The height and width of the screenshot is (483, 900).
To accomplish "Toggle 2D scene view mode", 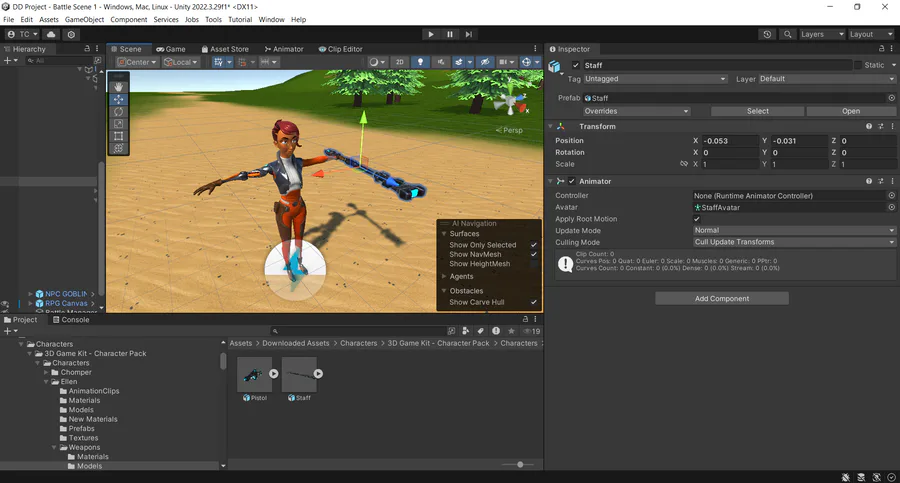I will click(399, 62).
